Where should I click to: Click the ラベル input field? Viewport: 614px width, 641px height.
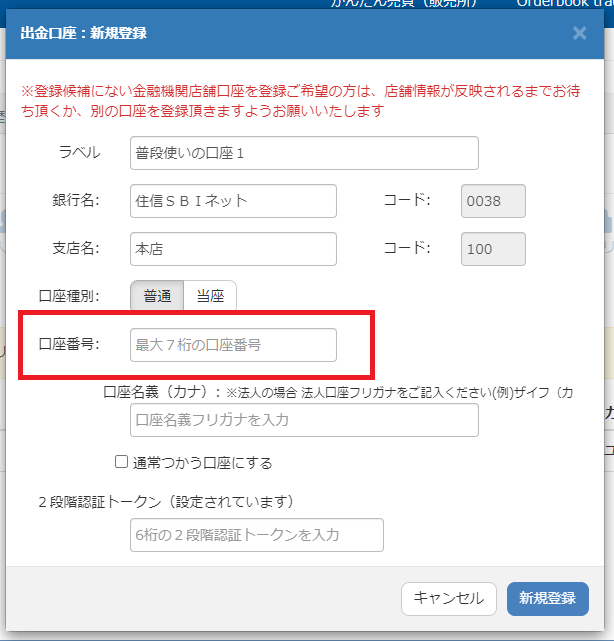click(x=304, y=153)
